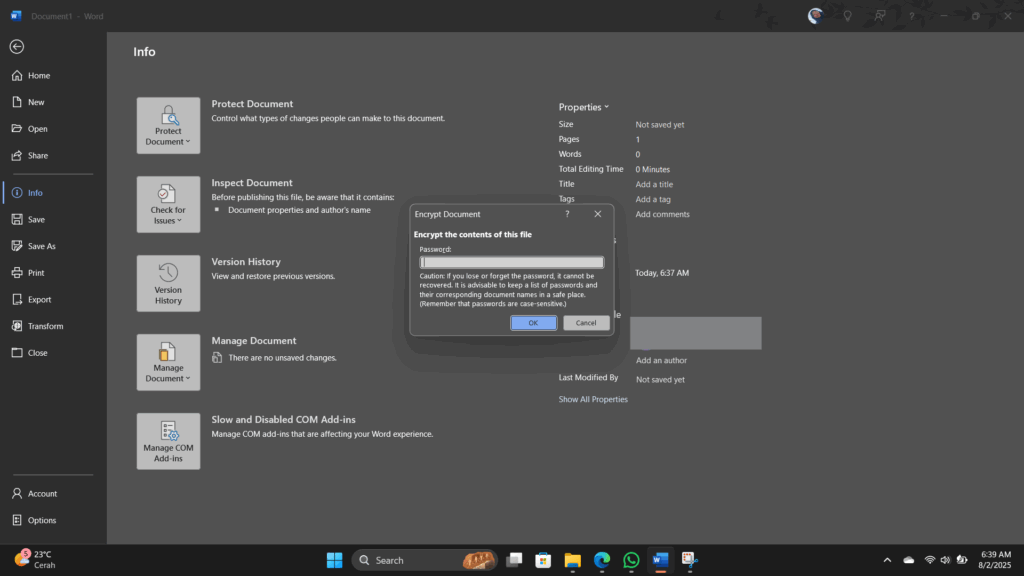Viewport: 1024px width, 576px height.
Task: Click the help question mark in Encrypt Document dialog
Action: click(x=567, y=214)
